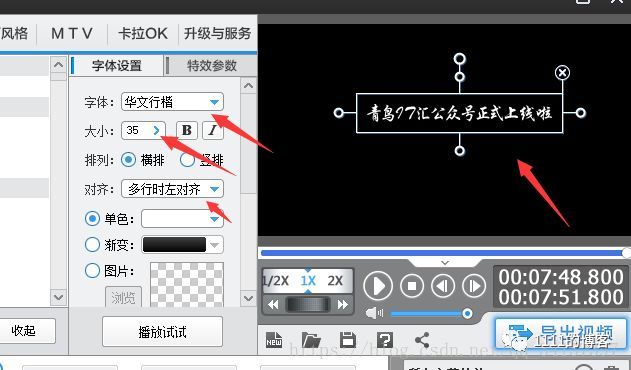This screenshot has height=370, width=631.
Task: Open help via the question mark icon
Action: (385, 340)
